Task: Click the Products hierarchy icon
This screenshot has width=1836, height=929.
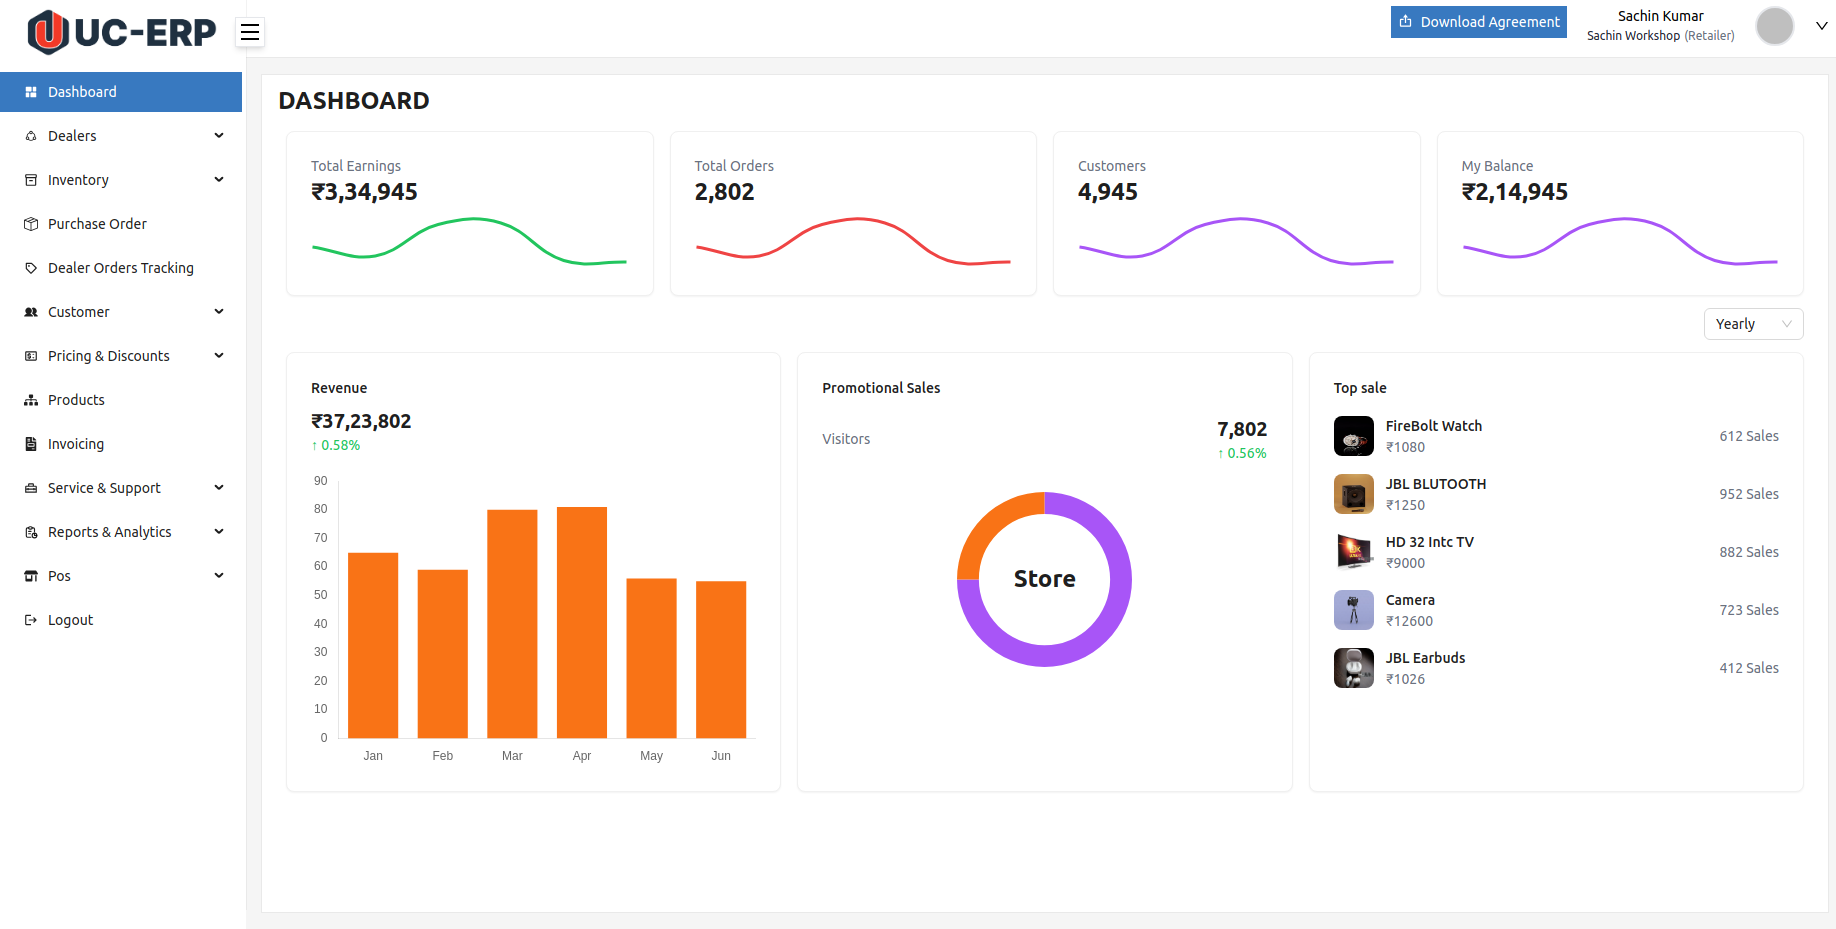Action: pos(31,400)
